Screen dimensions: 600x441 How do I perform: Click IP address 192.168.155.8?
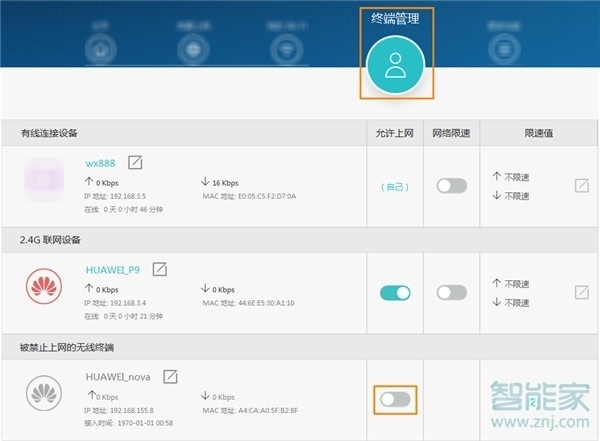(x=132, y=410)
